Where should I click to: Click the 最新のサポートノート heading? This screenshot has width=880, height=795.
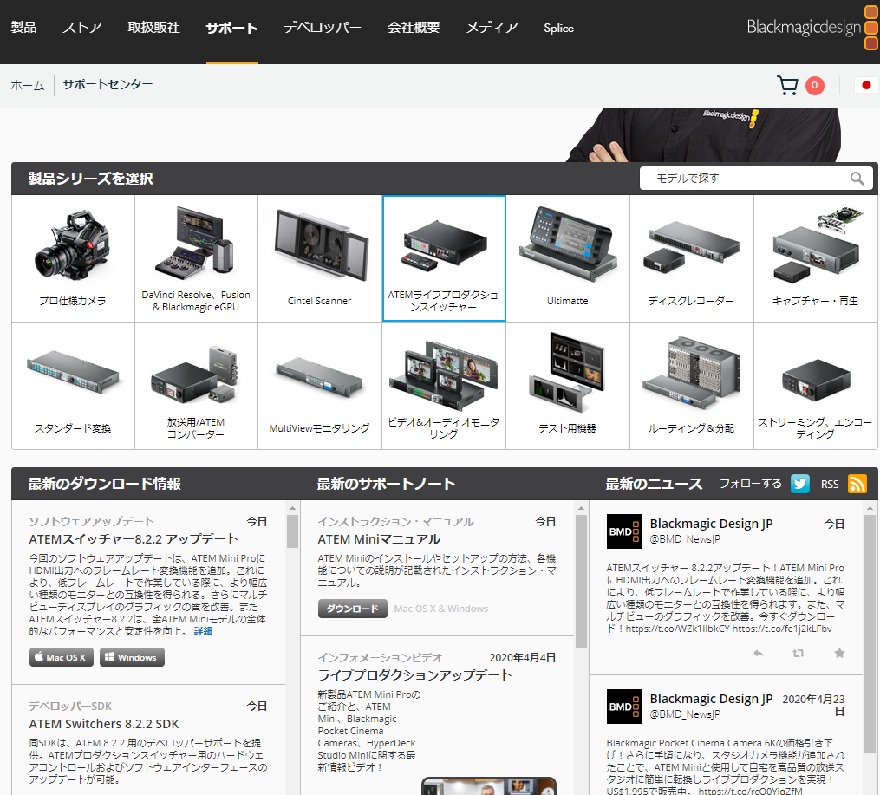coord(386,484)
